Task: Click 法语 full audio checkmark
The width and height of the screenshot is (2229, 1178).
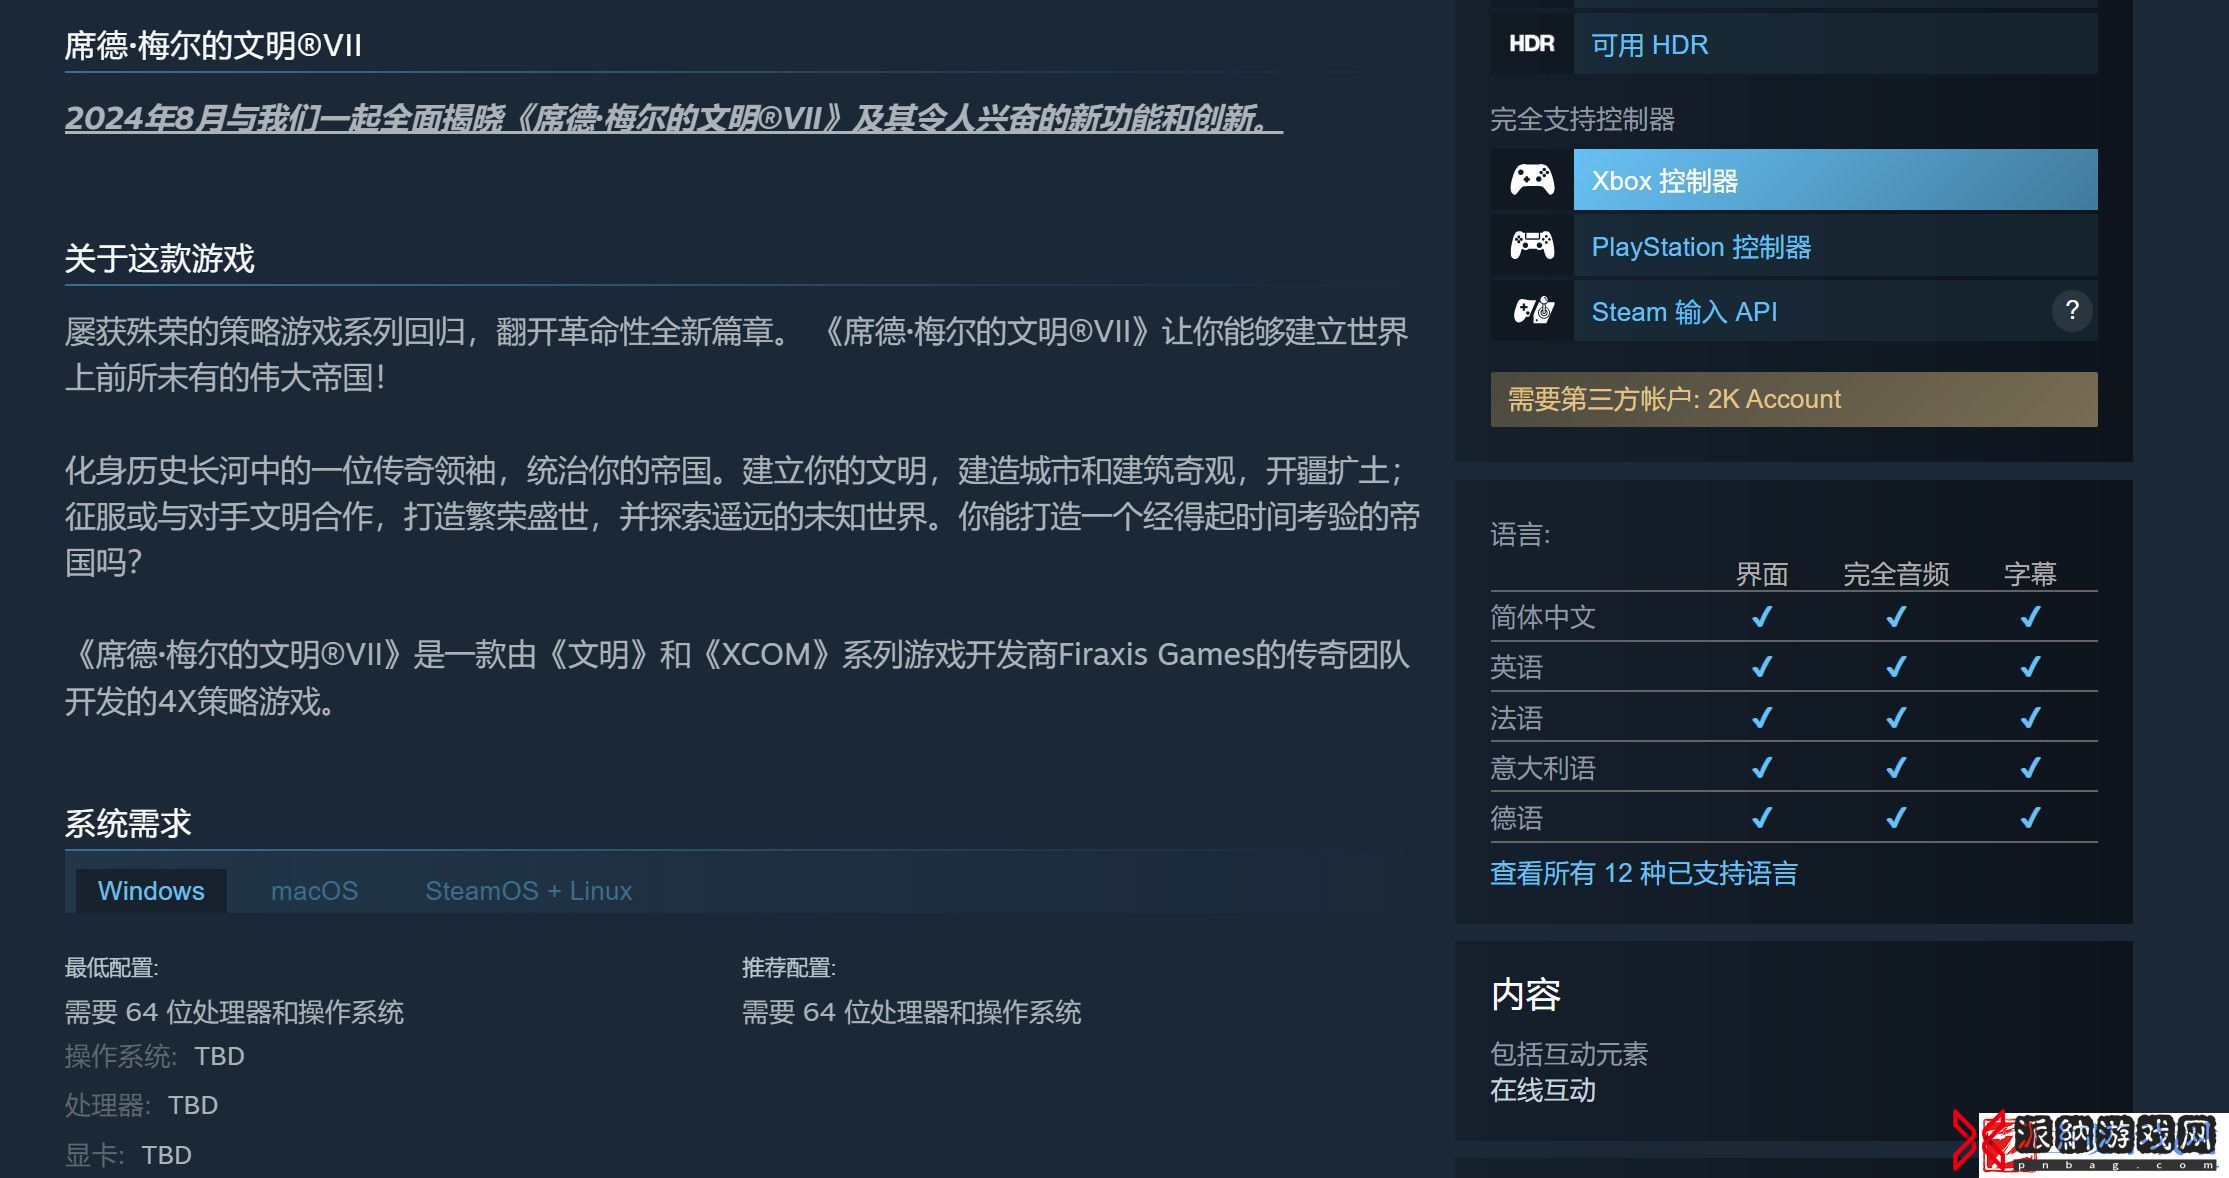Action: pyautogui.click(x=1896, y=717)
